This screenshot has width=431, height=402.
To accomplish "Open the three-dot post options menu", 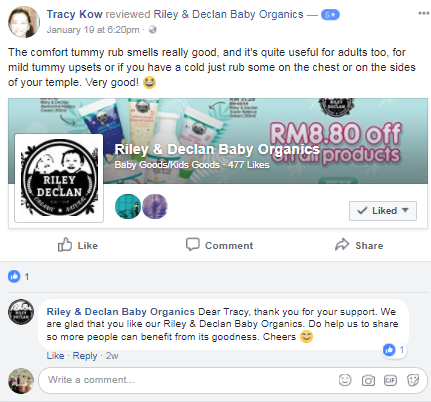I will 423,13.
